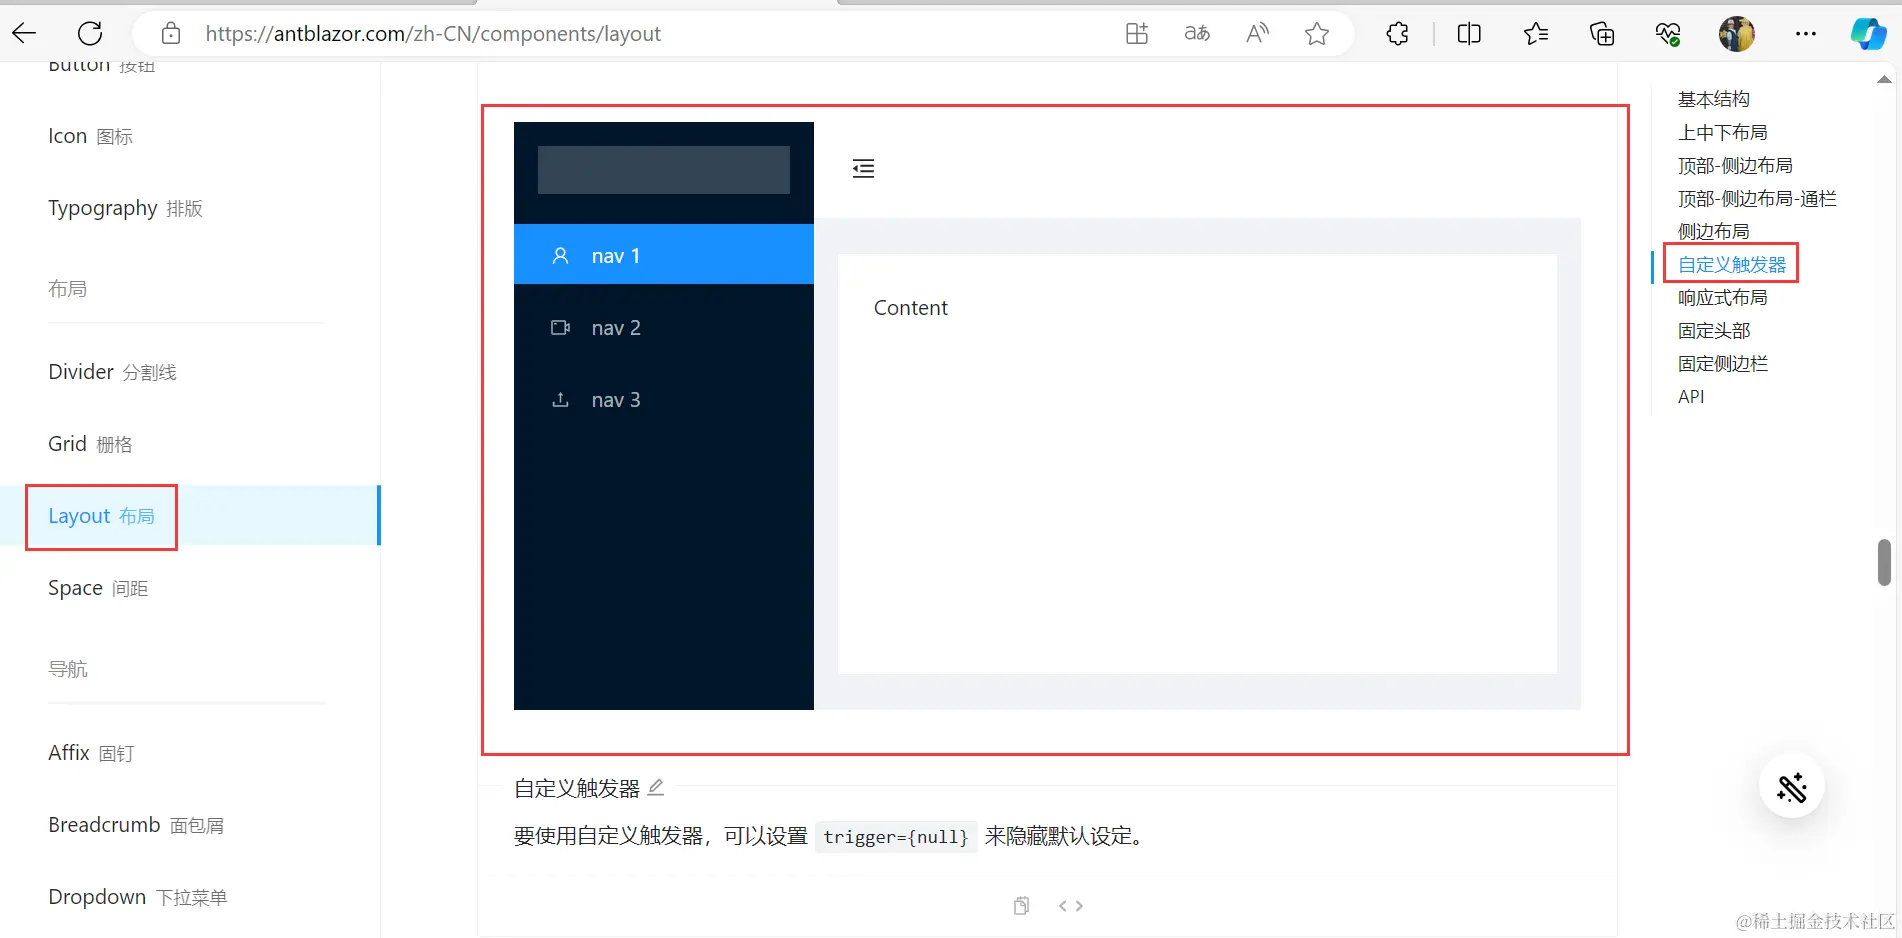Click the scroll-up arrow of scrollbar
Image resolution: width=1902 pixels, height=938 pixels.
click(x=1884, y=79)
